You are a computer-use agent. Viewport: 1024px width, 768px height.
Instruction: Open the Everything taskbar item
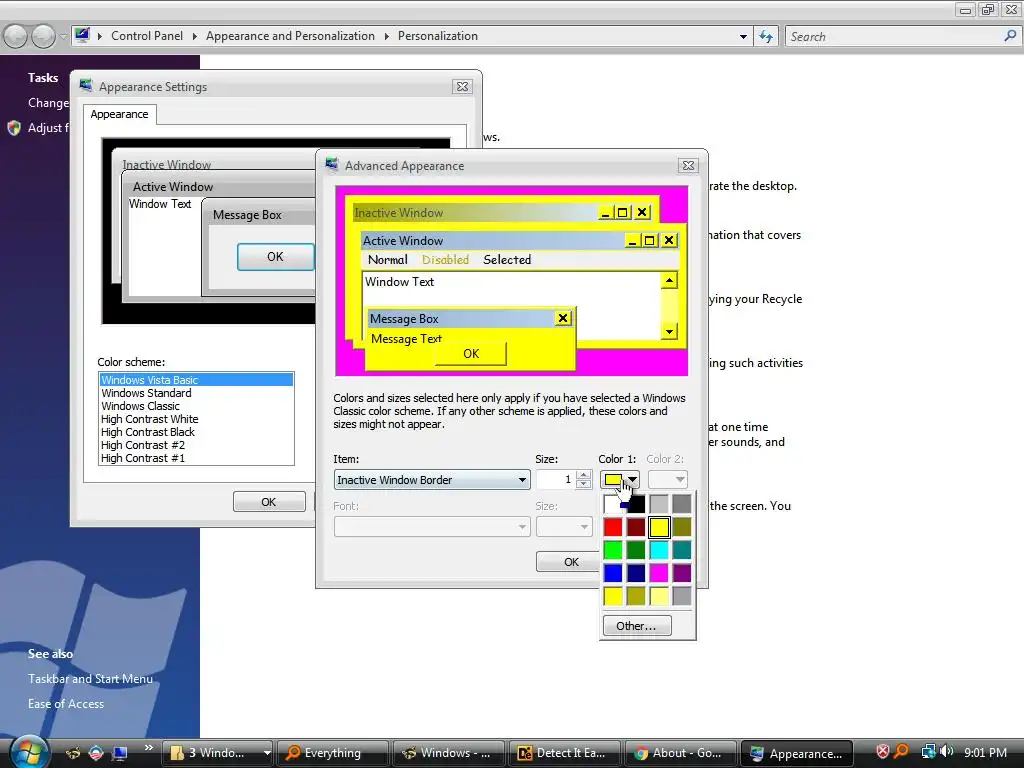pos(333,753)
